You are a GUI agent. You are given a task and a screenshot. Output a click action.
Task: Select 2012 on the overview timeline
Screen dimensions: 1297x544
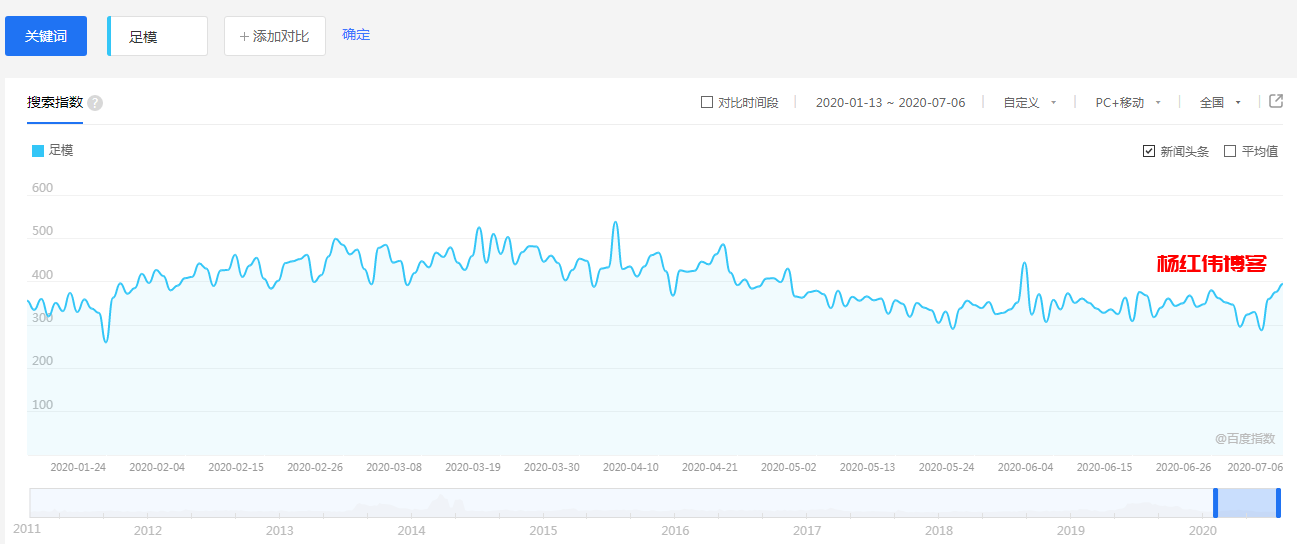point(148,530)
